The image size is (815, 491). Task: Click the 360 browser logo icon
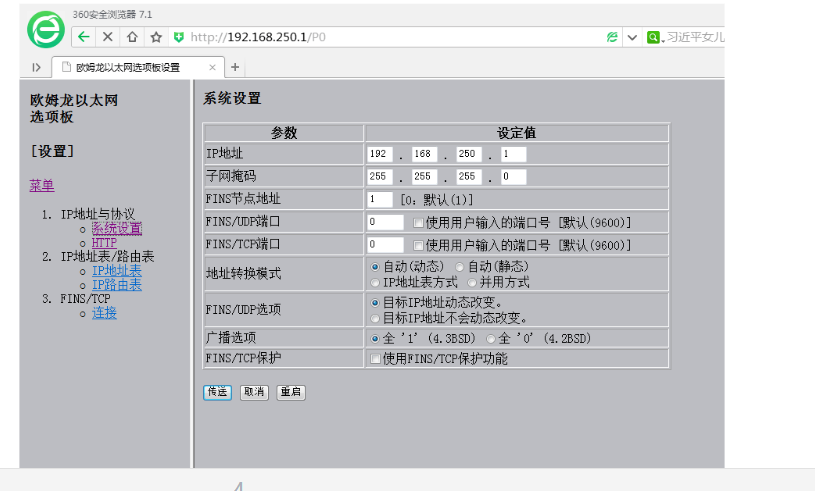[x=44, y=31]
